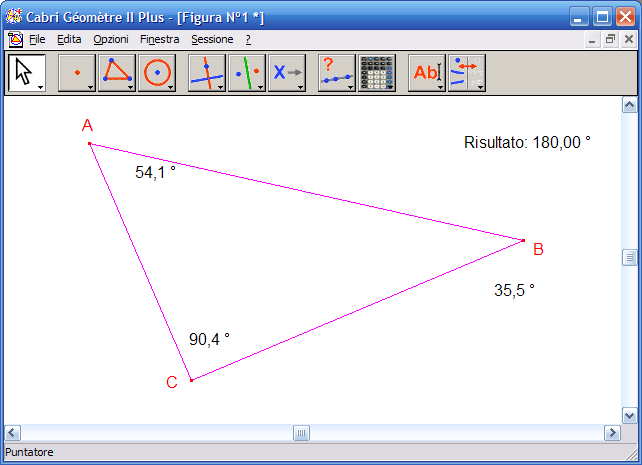Click the vertical scrollbar up arrow
Viewport: 642px width, 465px height.
(x=629, y=105)
